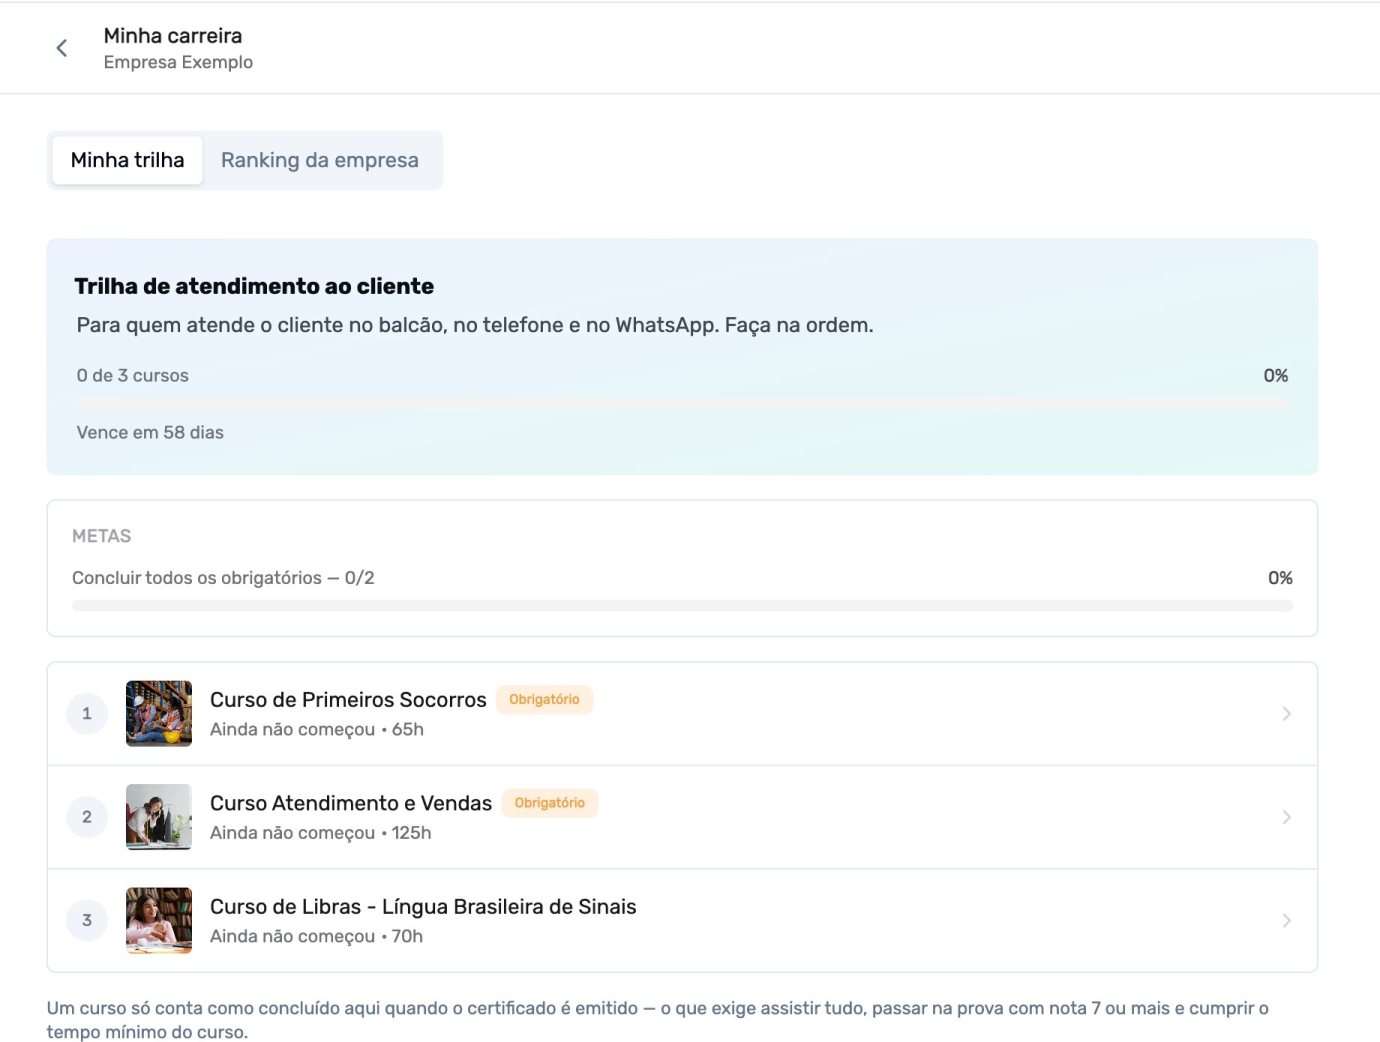The image size is (1380, 1042).
Task: Click 'Ainda não começou • 70h' text
Action: tap(317, 937)
